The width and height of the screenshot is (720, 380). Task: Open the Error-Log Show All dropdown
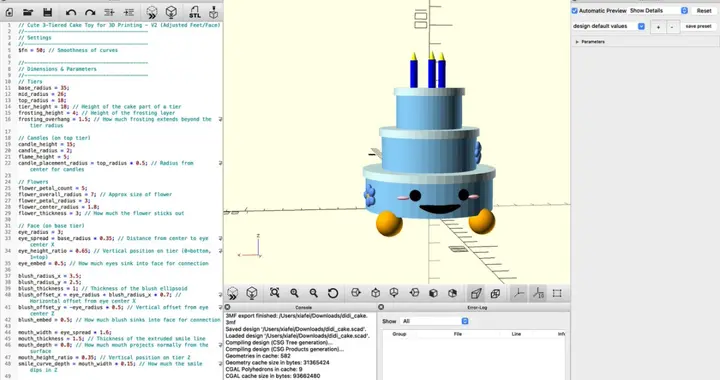tap(434, 321)
